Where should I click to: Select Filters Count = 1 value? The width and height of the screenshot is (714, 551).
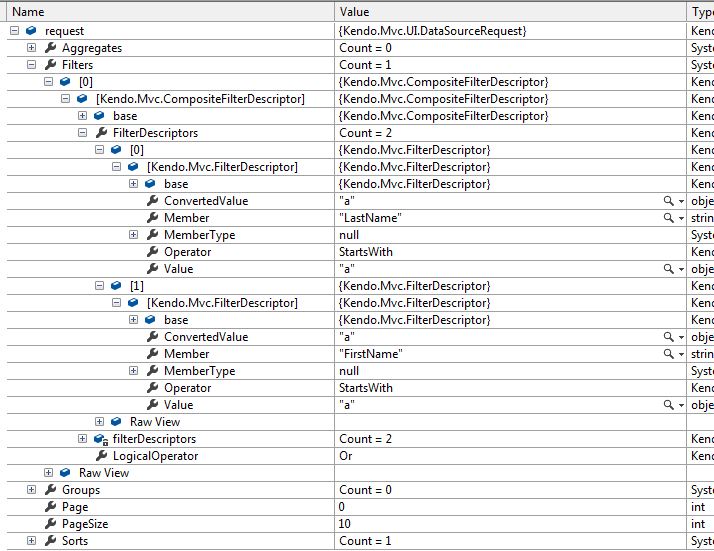point(365,65)
